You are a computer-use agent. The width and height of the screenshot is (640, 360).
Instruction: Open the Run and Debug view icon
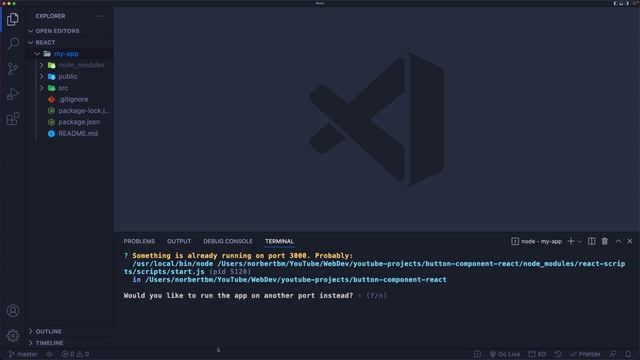point(13,94)
